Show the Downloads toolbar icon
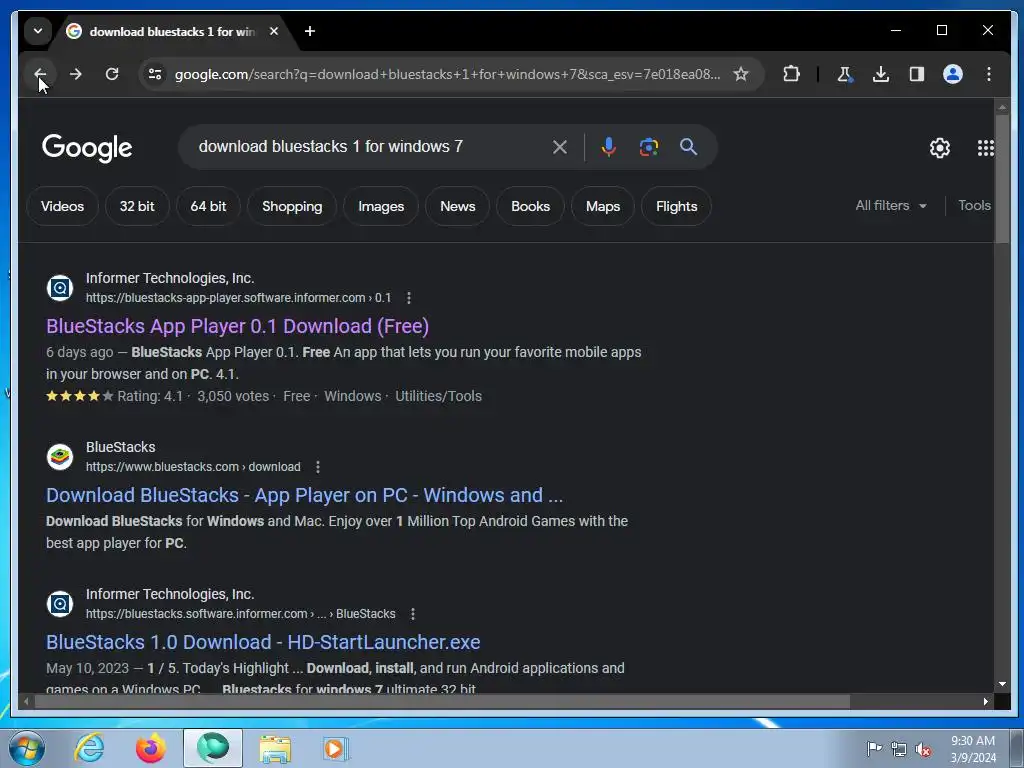Viewport: 1024px width, 768px height. pyautogui.click(x=880, y=74)
